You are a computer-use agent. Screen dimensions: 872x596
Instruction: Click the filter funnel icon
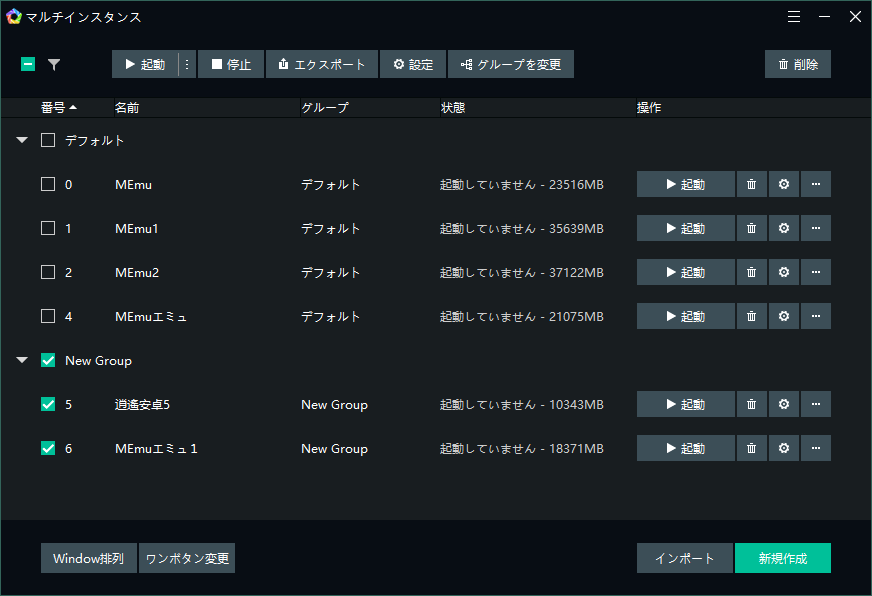[x=54, y=64]
